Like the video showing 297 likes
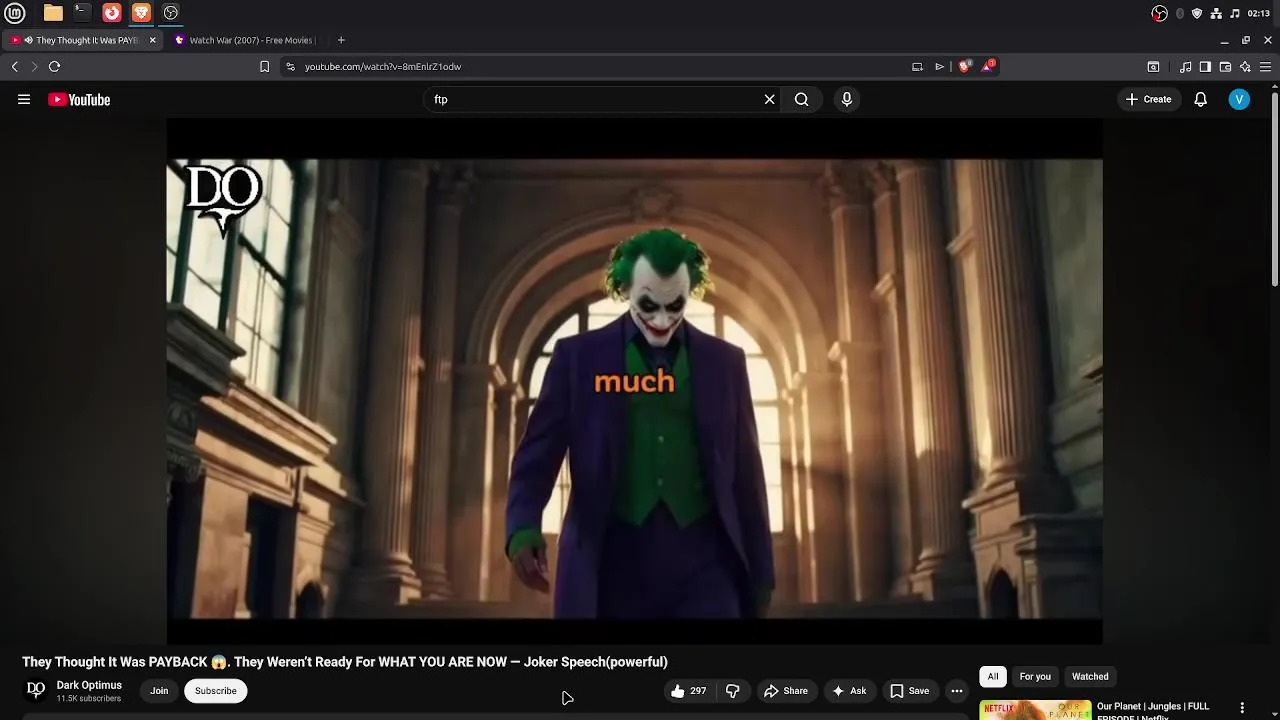Screen dimensions: 1280x720 (x=688, y=691)
